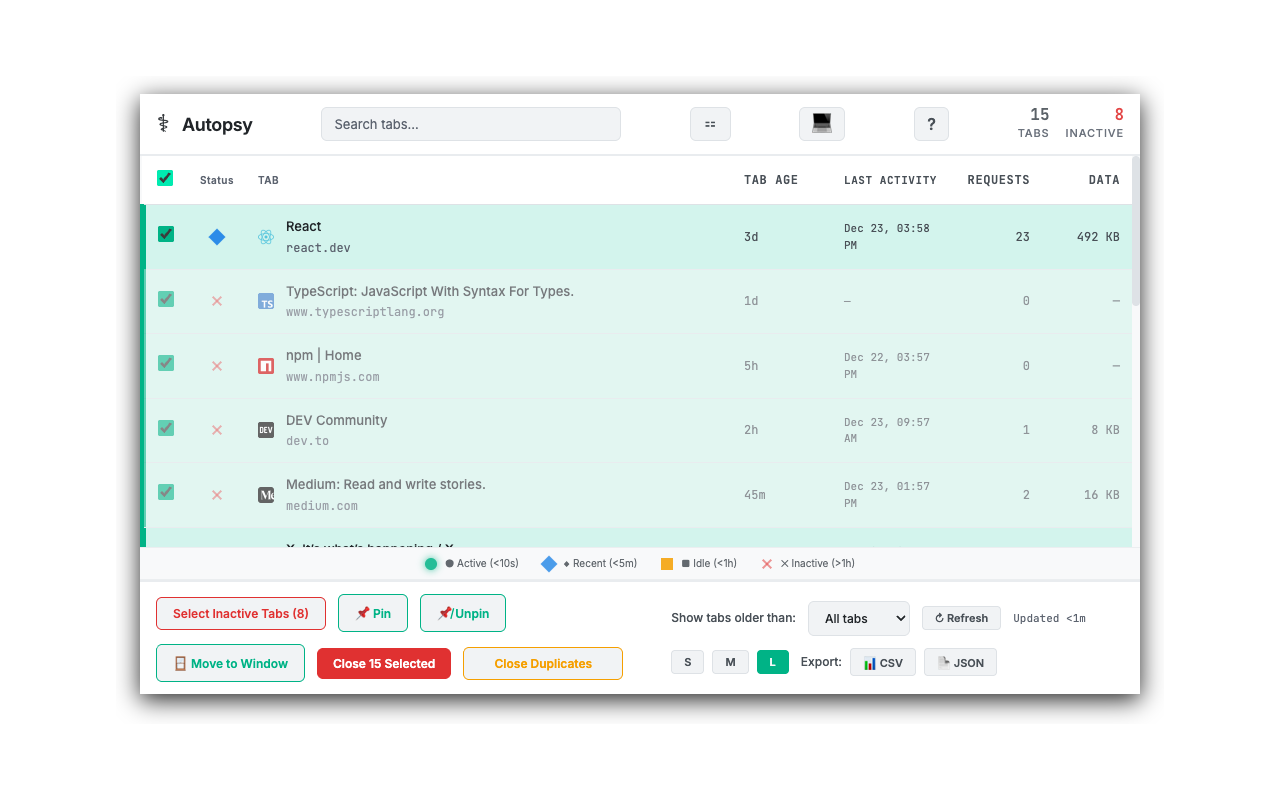Open the help question mark panel
The height and width of the screenshot is (800, 1280).
(x=931, y=123)
